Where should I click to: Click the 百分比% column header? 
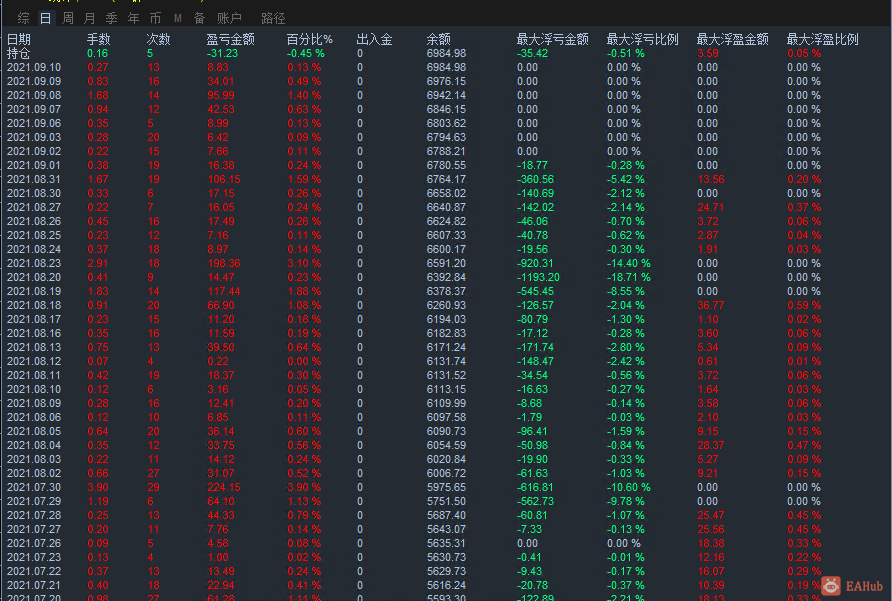coord(309,39)
